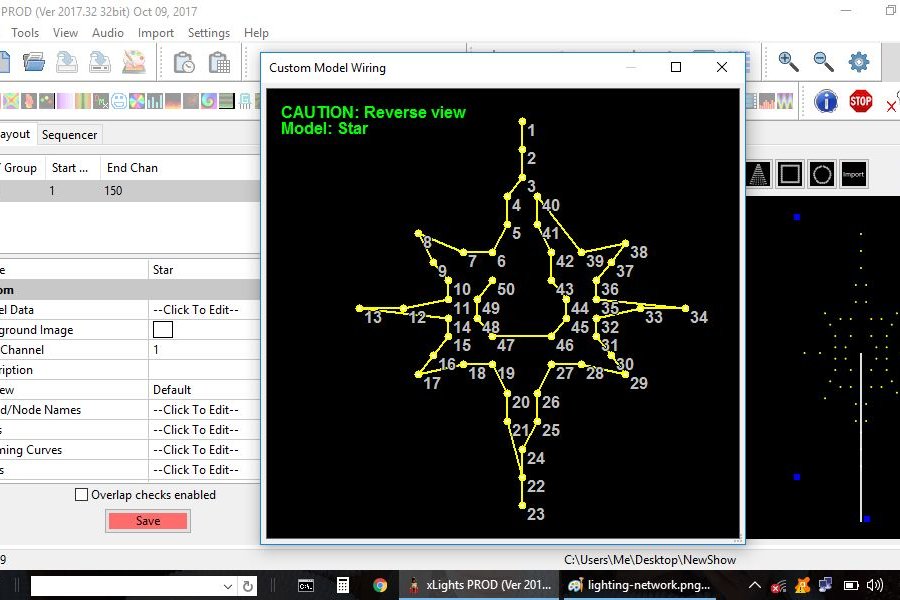The image size is (900, 600).
Task: Select the Wave effect icon near info button
Action: [785, 101]
